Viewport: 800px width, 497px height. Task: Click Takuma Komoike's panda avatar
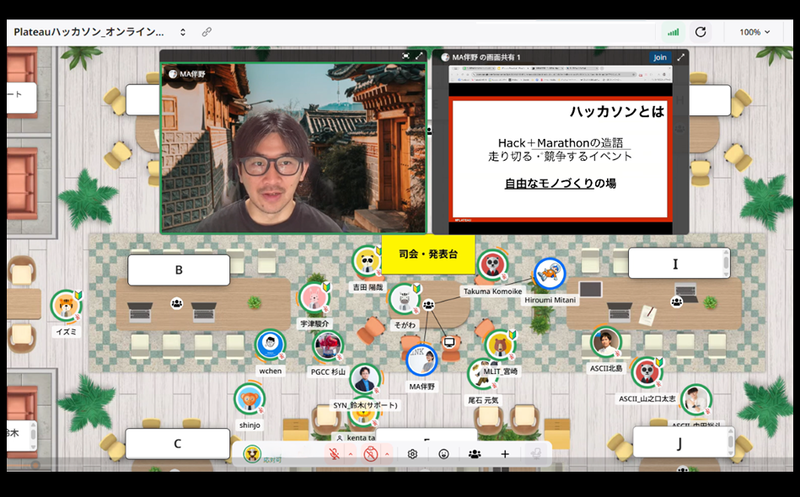pos(492,266)
